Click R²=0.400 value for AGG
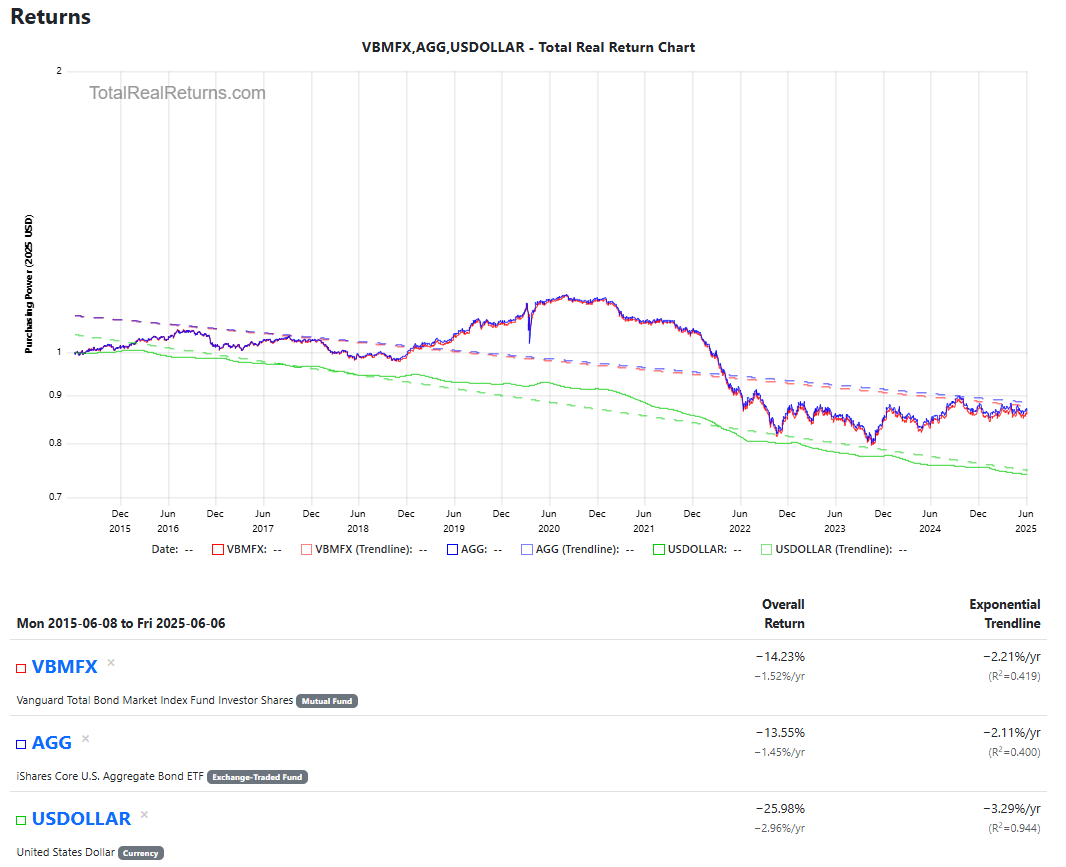This screenshot has width=1066, height=867. point(1014,752)
